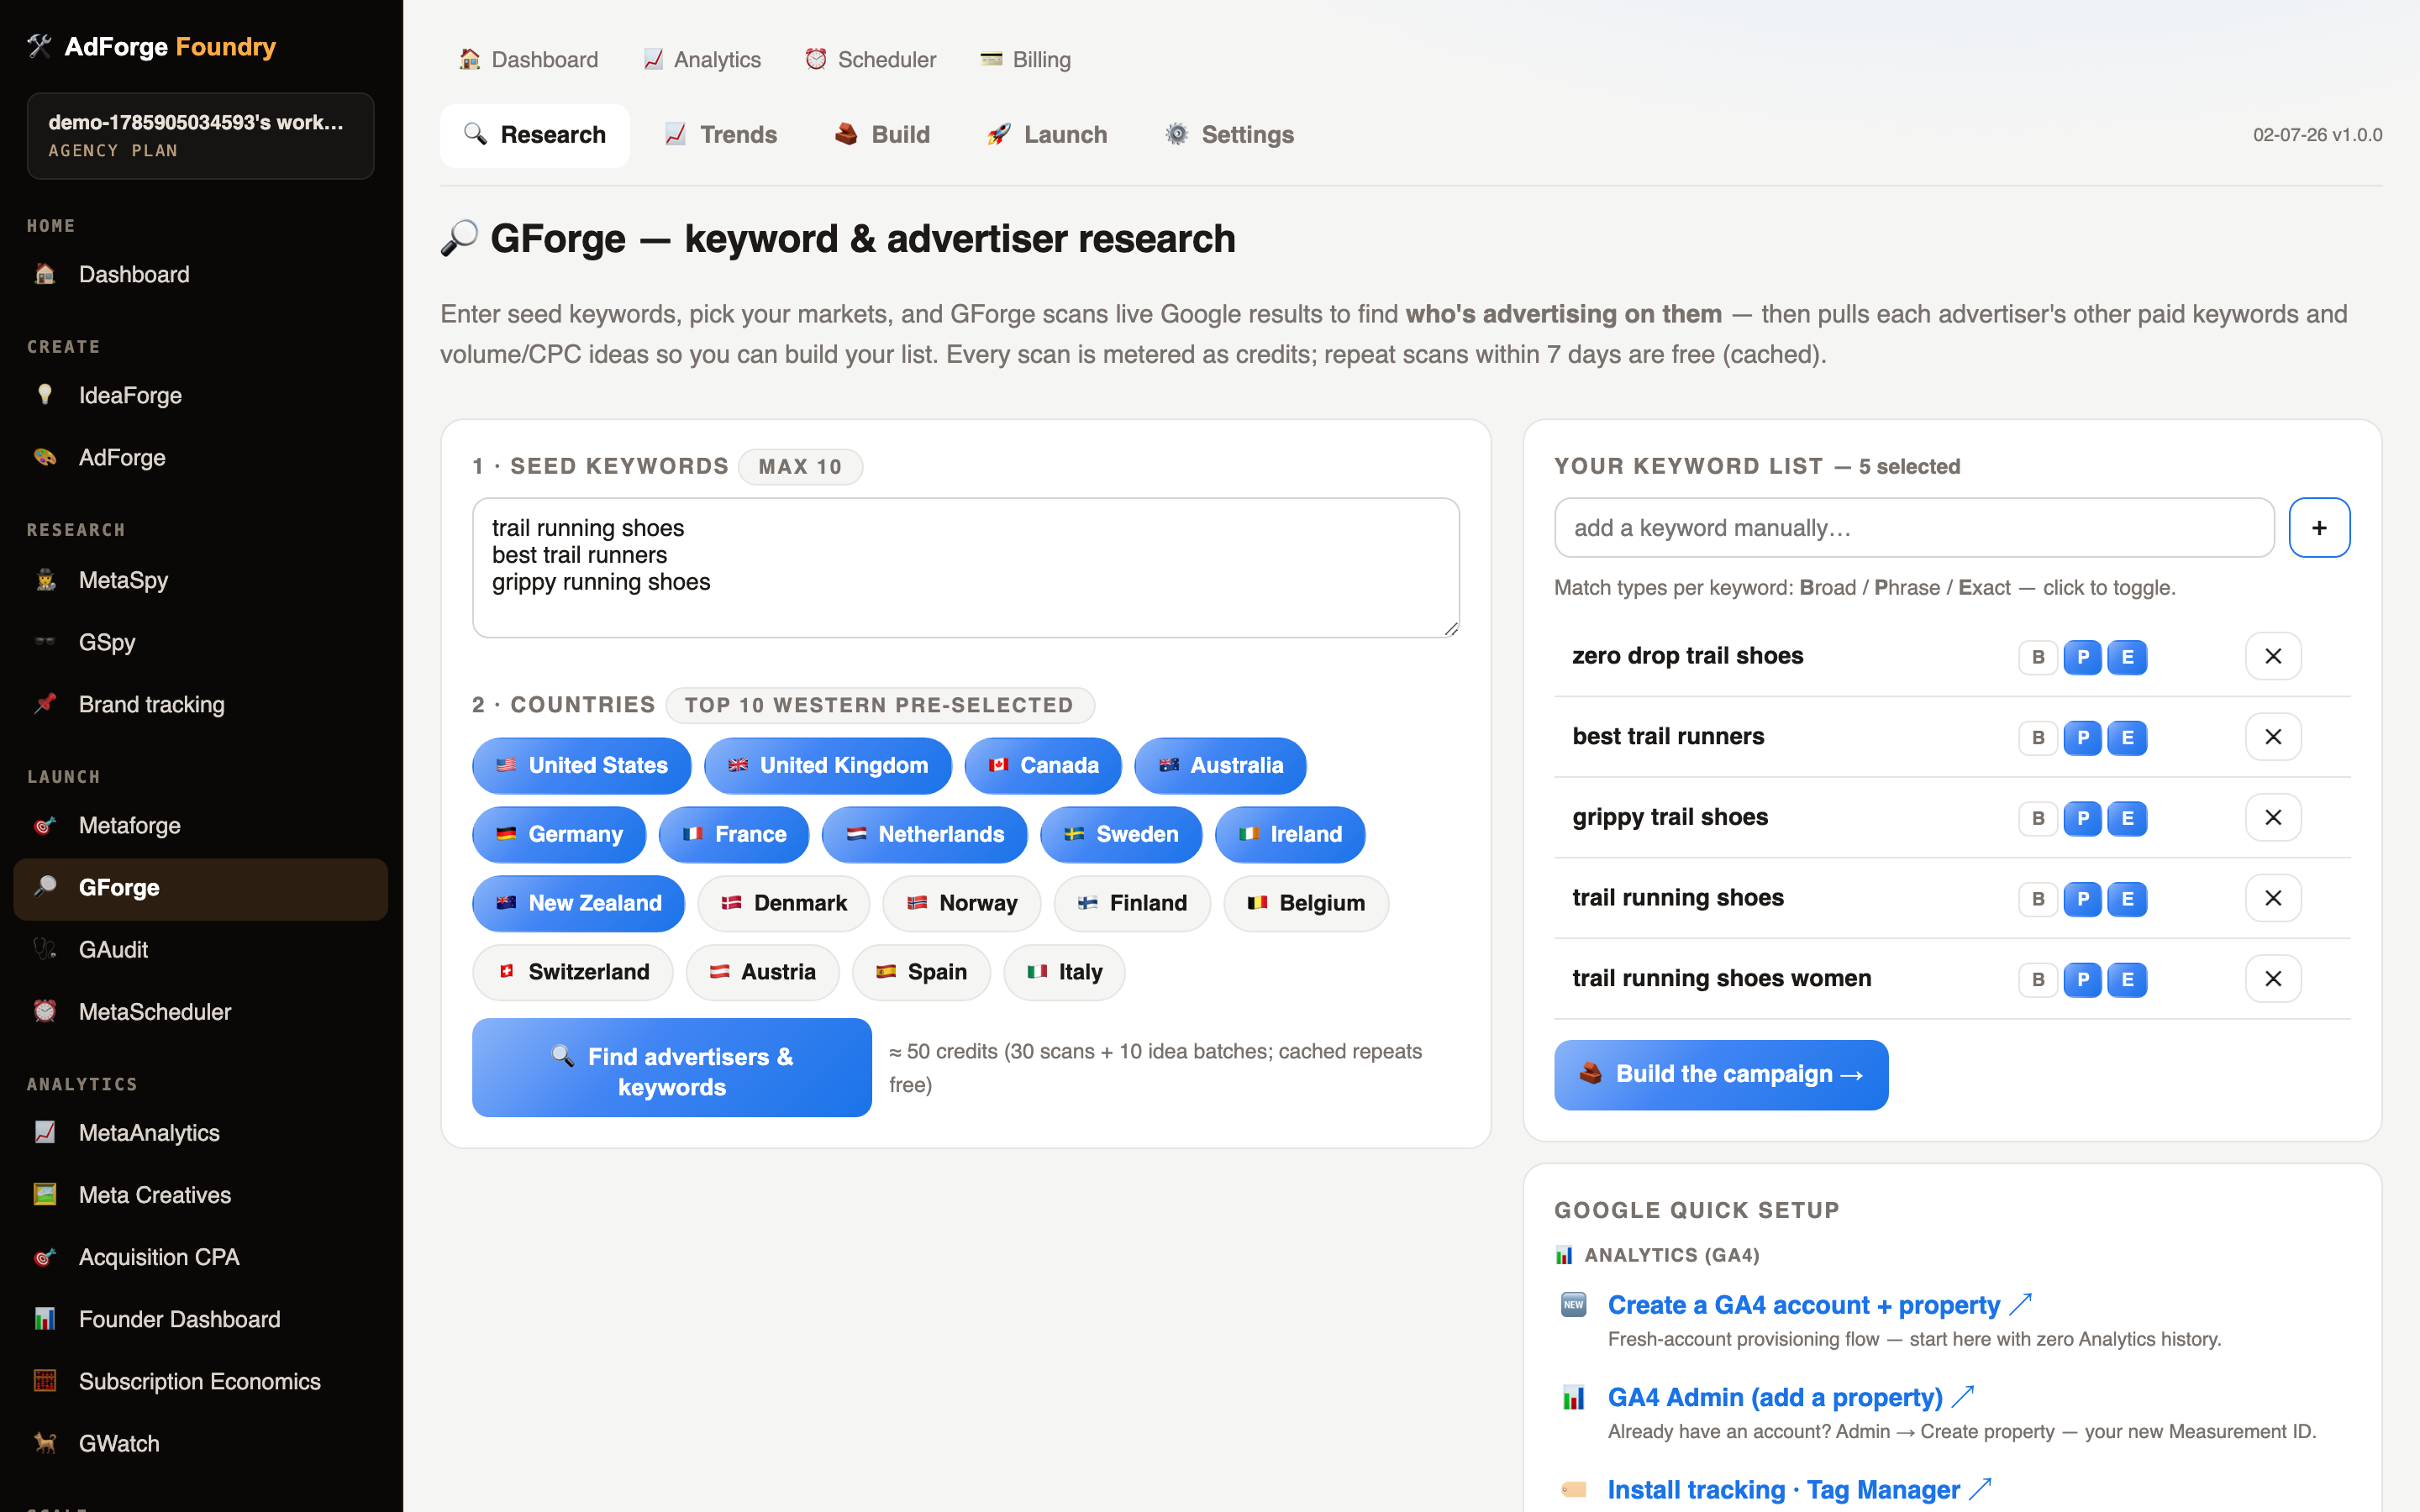Click Find advertisers & keywords button
This screenshot has width=2420, height=1512.
pos(672,1067)
